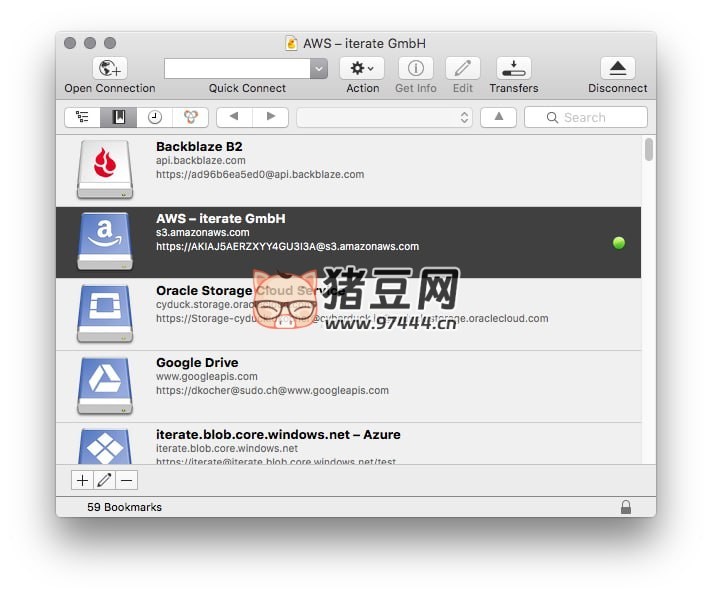Click the Backblaze https URL line

[260, 174]
